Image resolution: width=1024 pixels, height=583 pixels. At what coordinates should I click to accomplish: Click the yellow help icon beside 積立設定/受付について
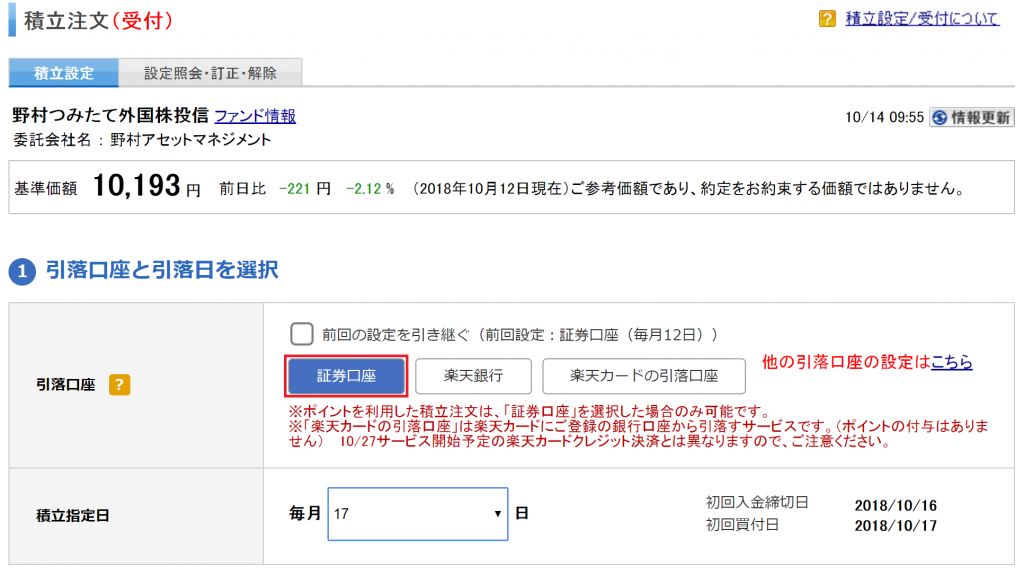pos(827,18)
